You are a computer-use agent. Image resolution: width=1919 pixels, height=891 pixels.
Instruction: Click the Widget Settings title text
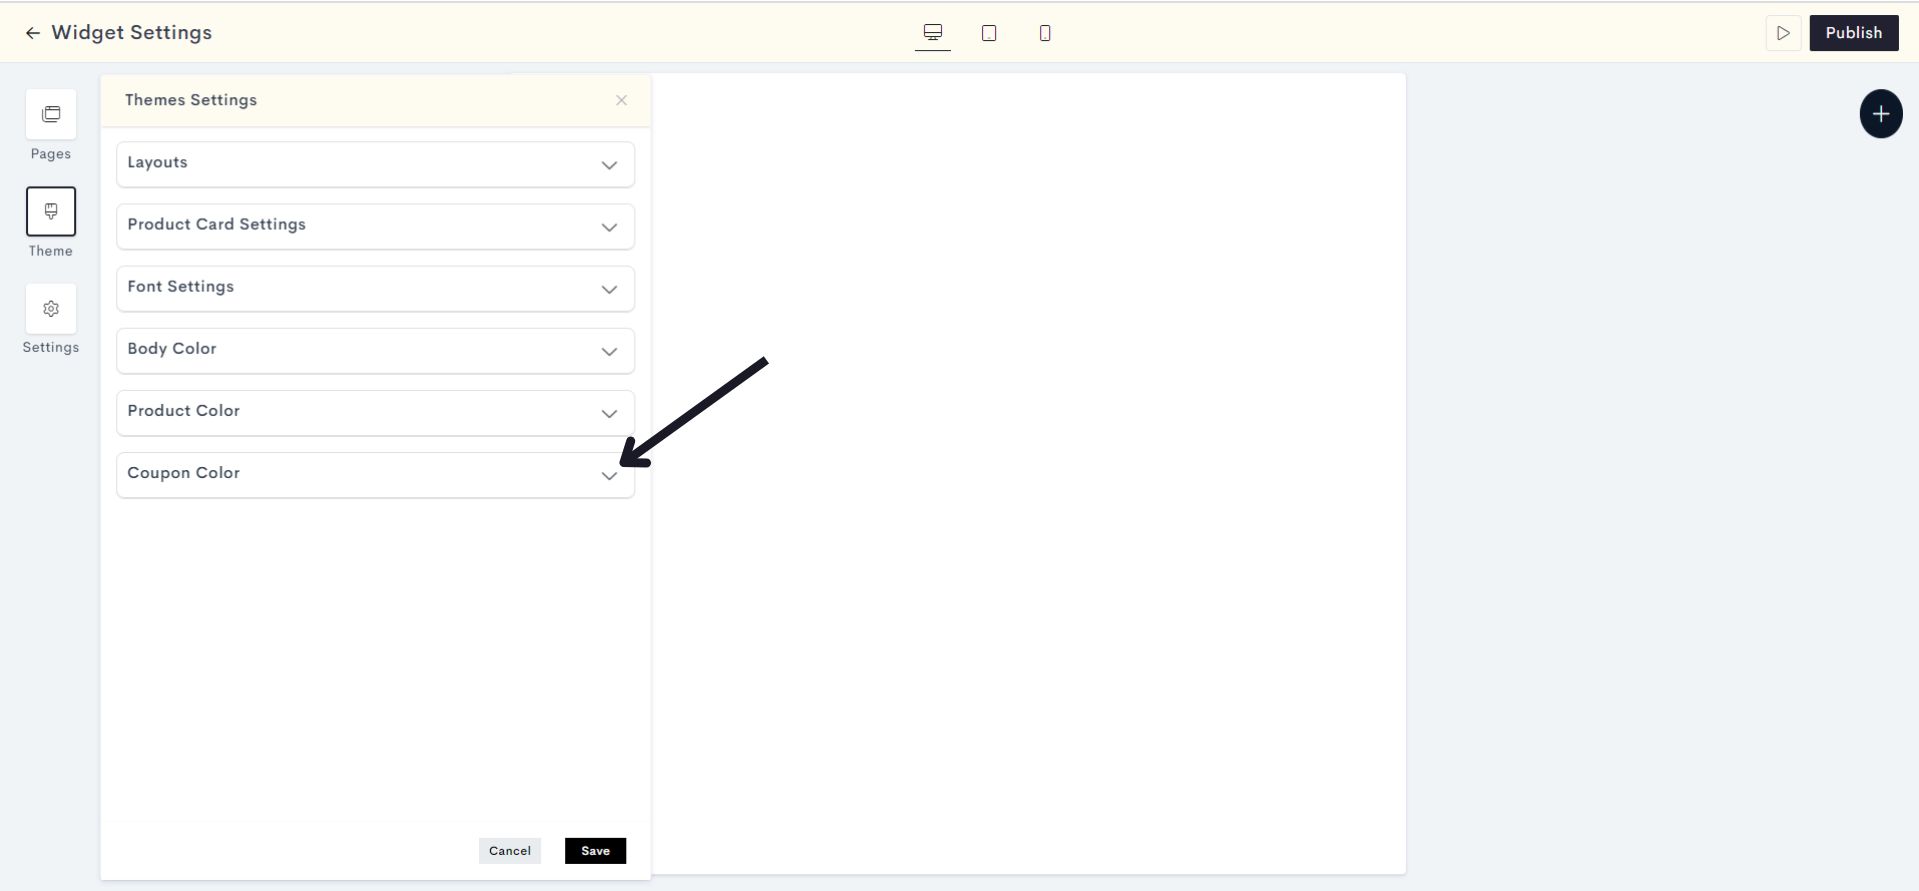(132, 33)
